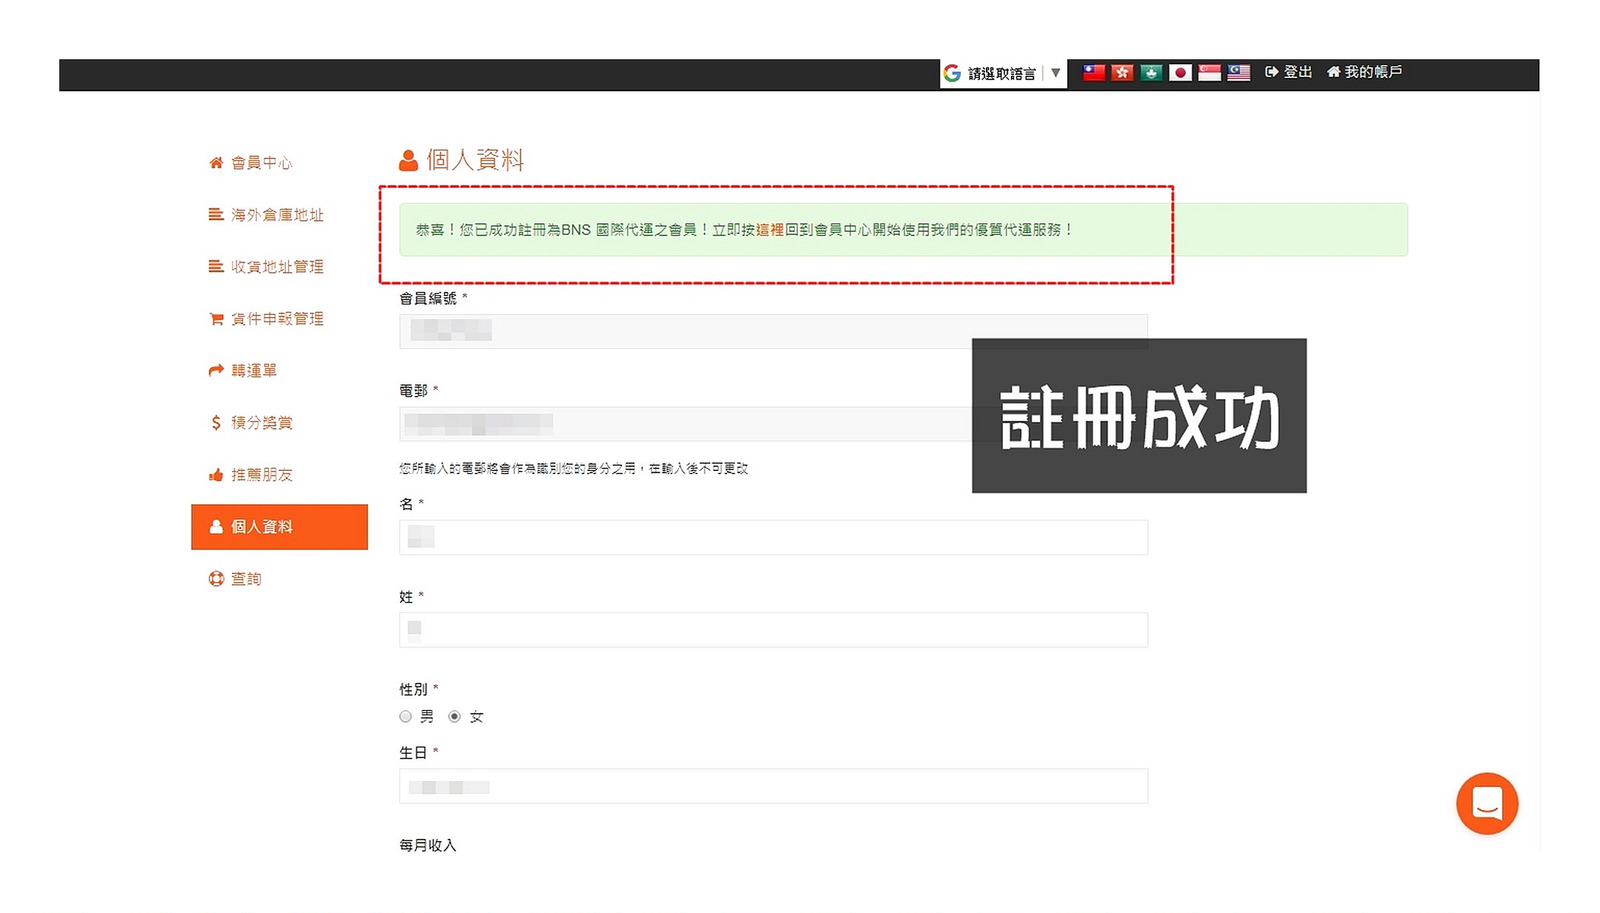Open the 請選取語言 language dropdown
The width and height of the screenshot is (1600, 913).
(1002, 73)
